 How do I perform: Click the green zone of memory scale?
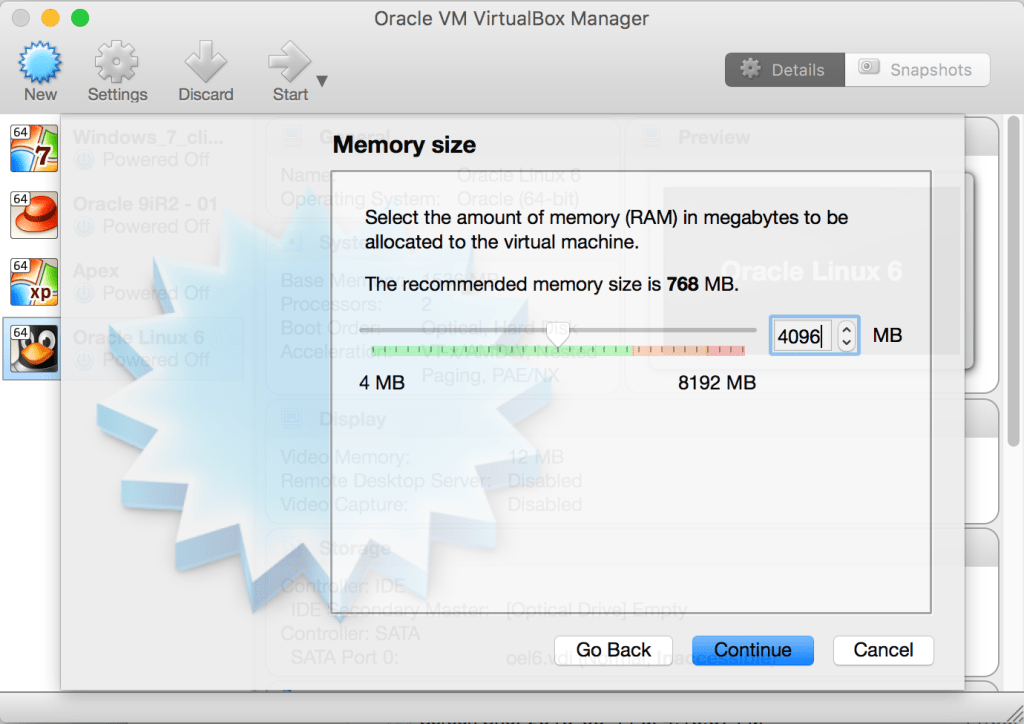[x=502, y=351]
